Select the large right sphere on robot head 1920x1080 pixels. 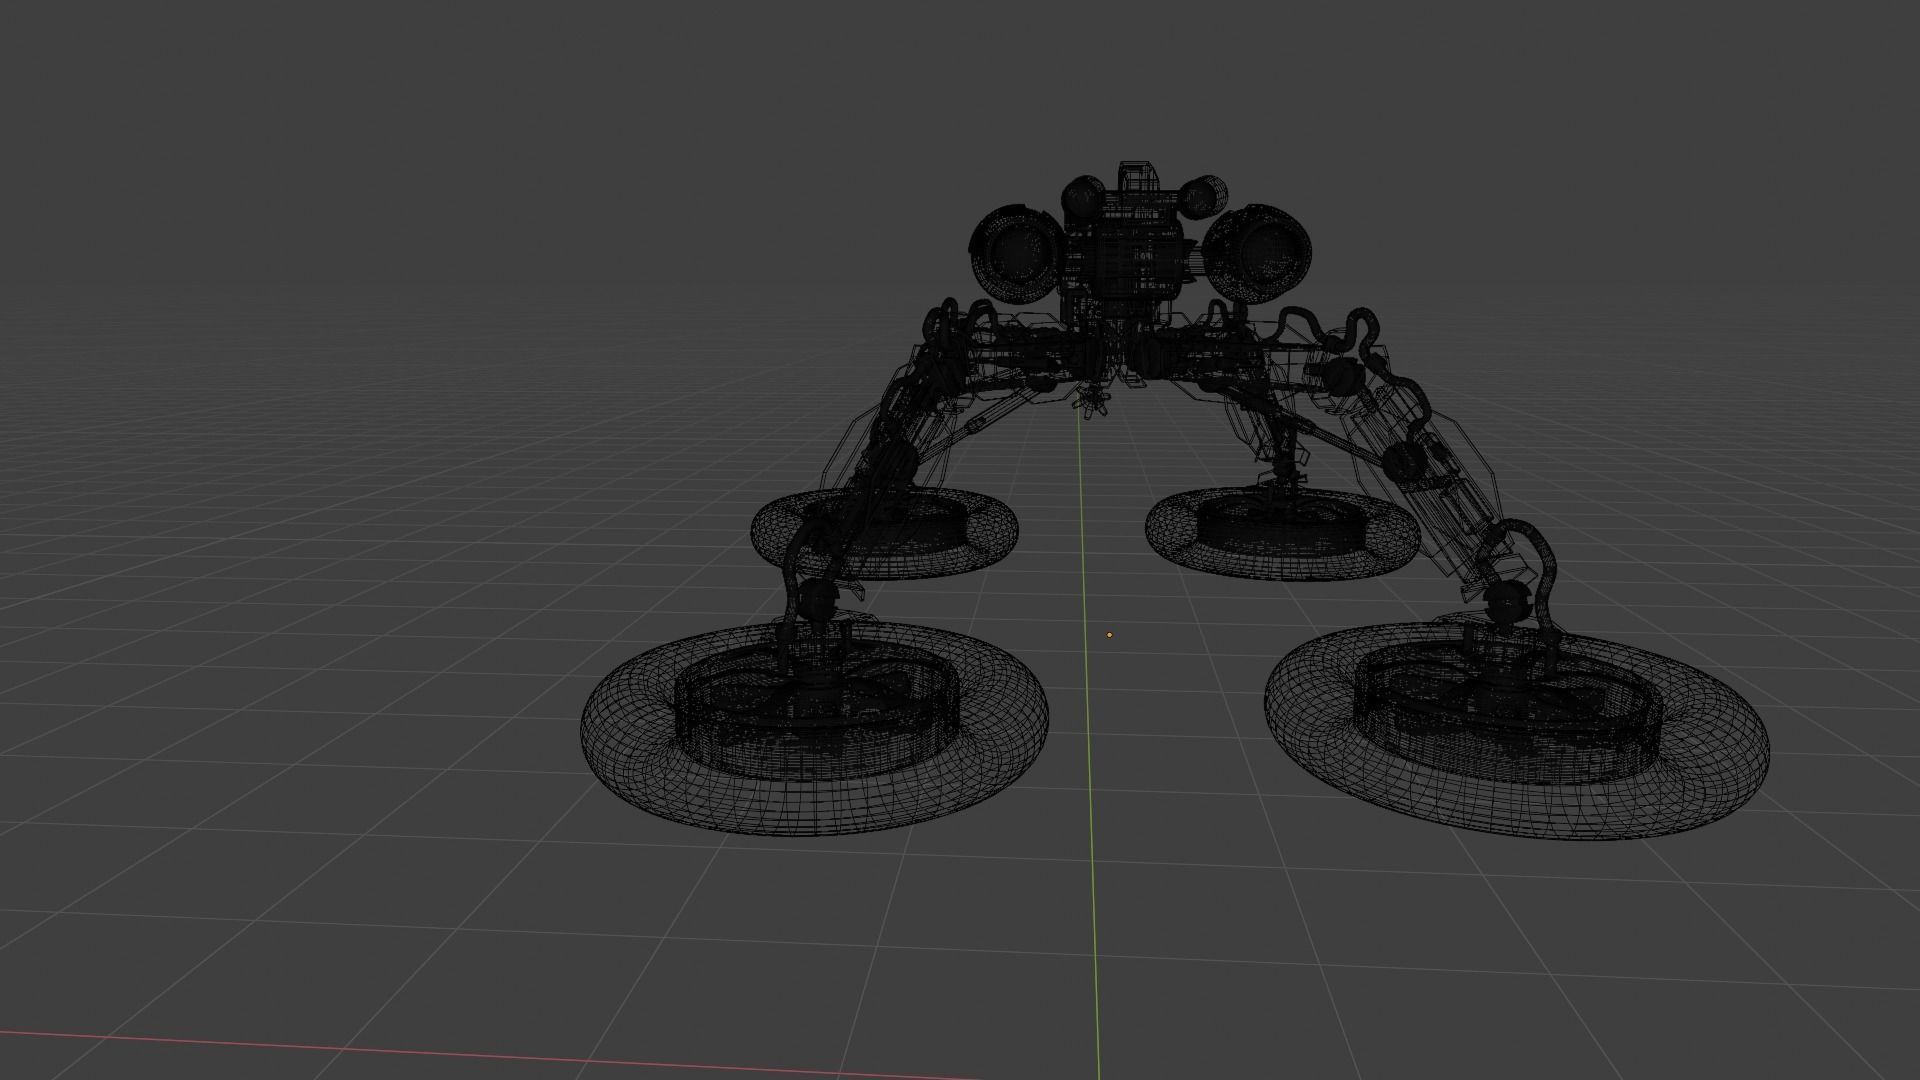tap(1257, 253)
